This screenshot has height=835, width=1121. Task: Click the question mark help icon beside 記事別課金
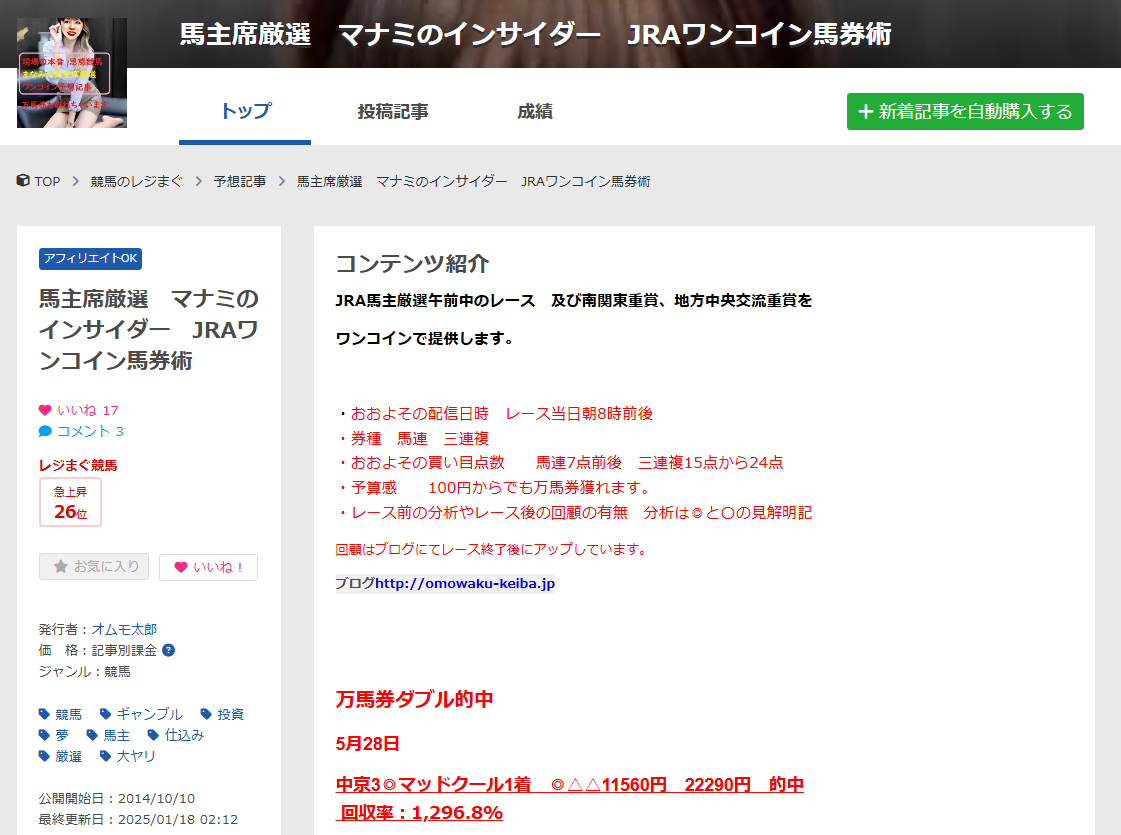point(169,651)
